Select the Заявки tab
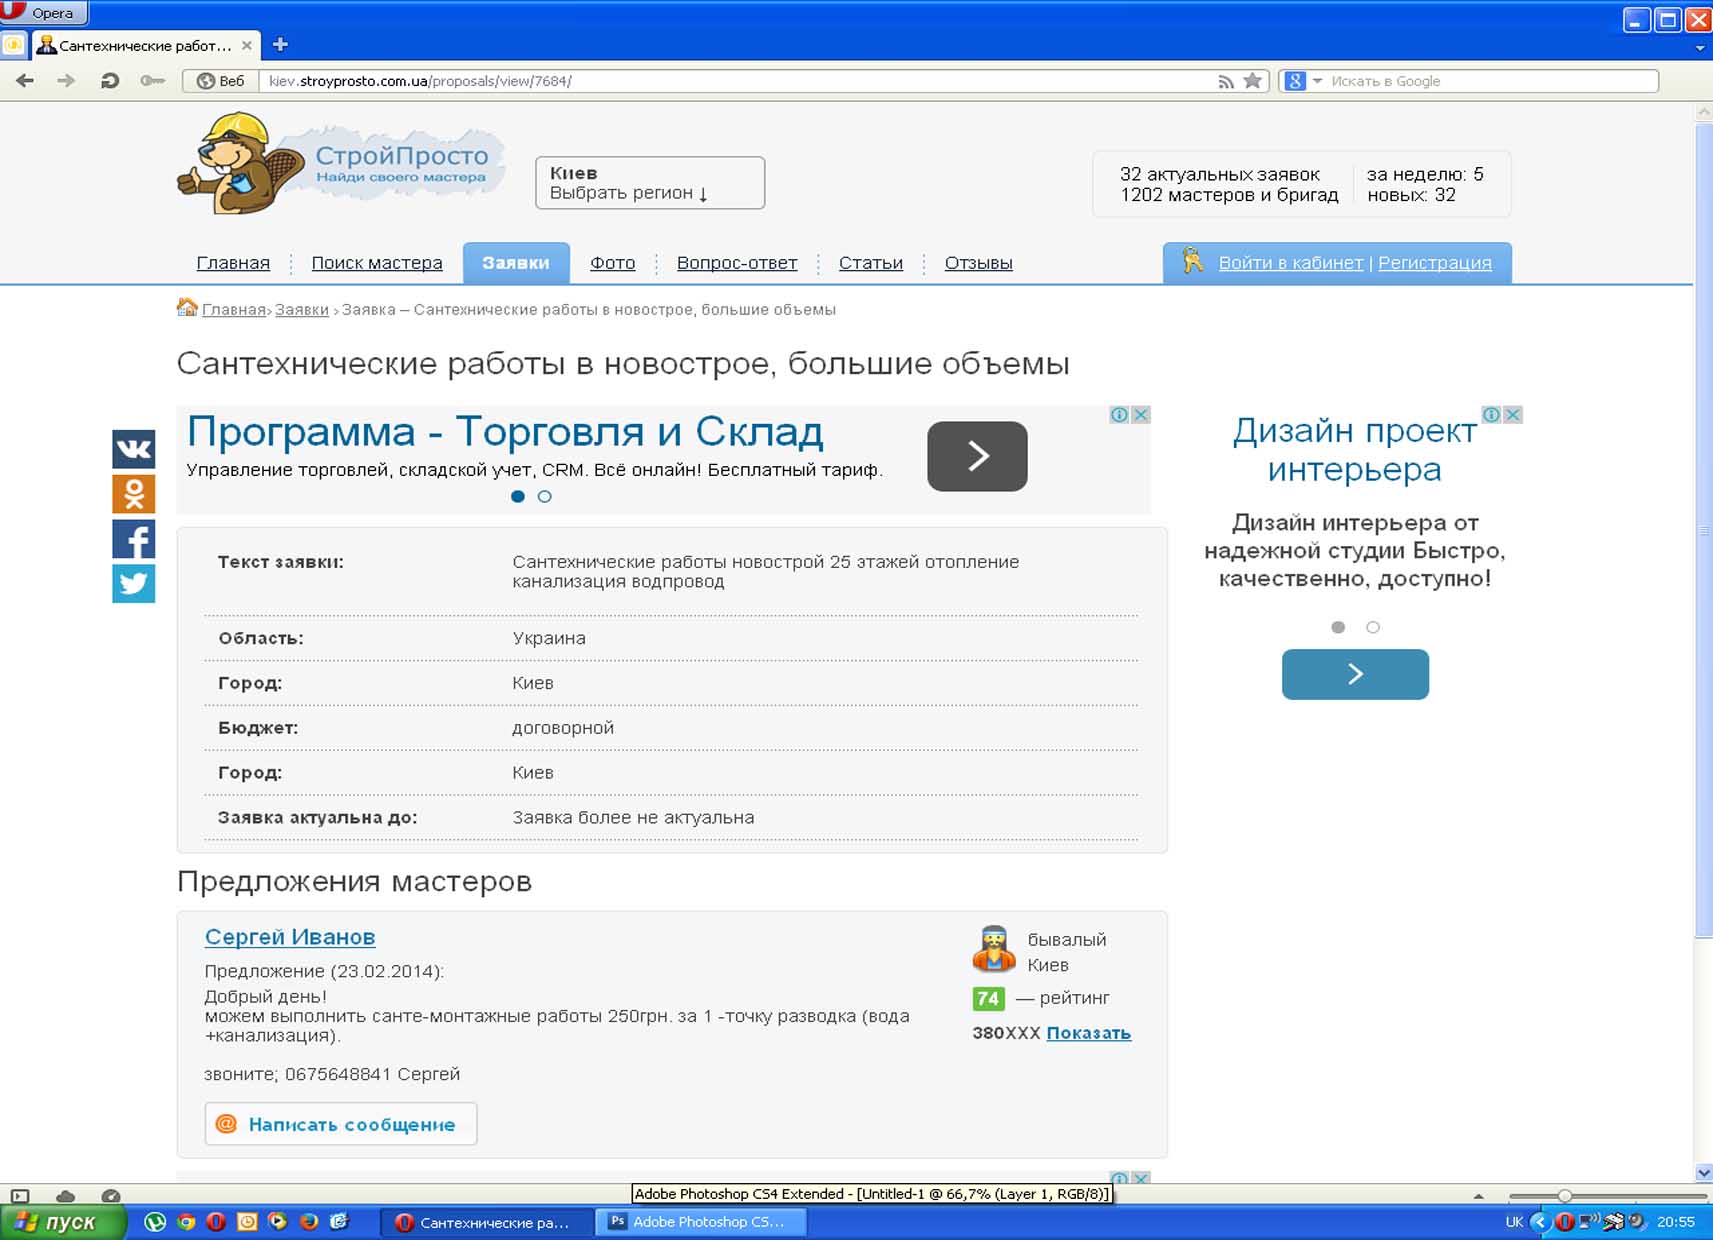Viewport: 1713px width, 1240px height. coord(516,263)
